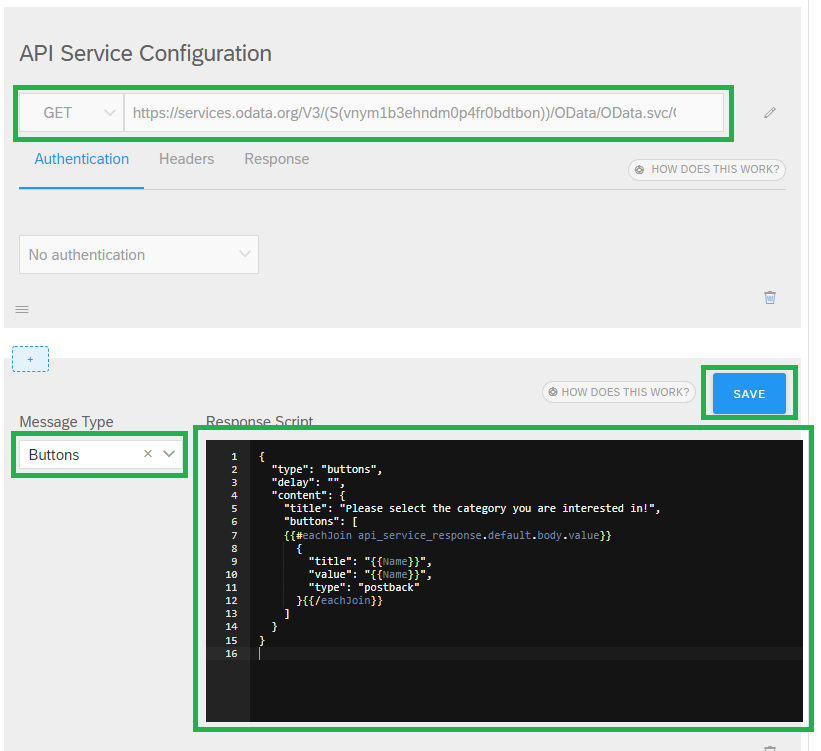This screenshot has height=751, width=821.
Task: Open upper HOW DOES THIS WORK help
Action: tap(707, 169)
